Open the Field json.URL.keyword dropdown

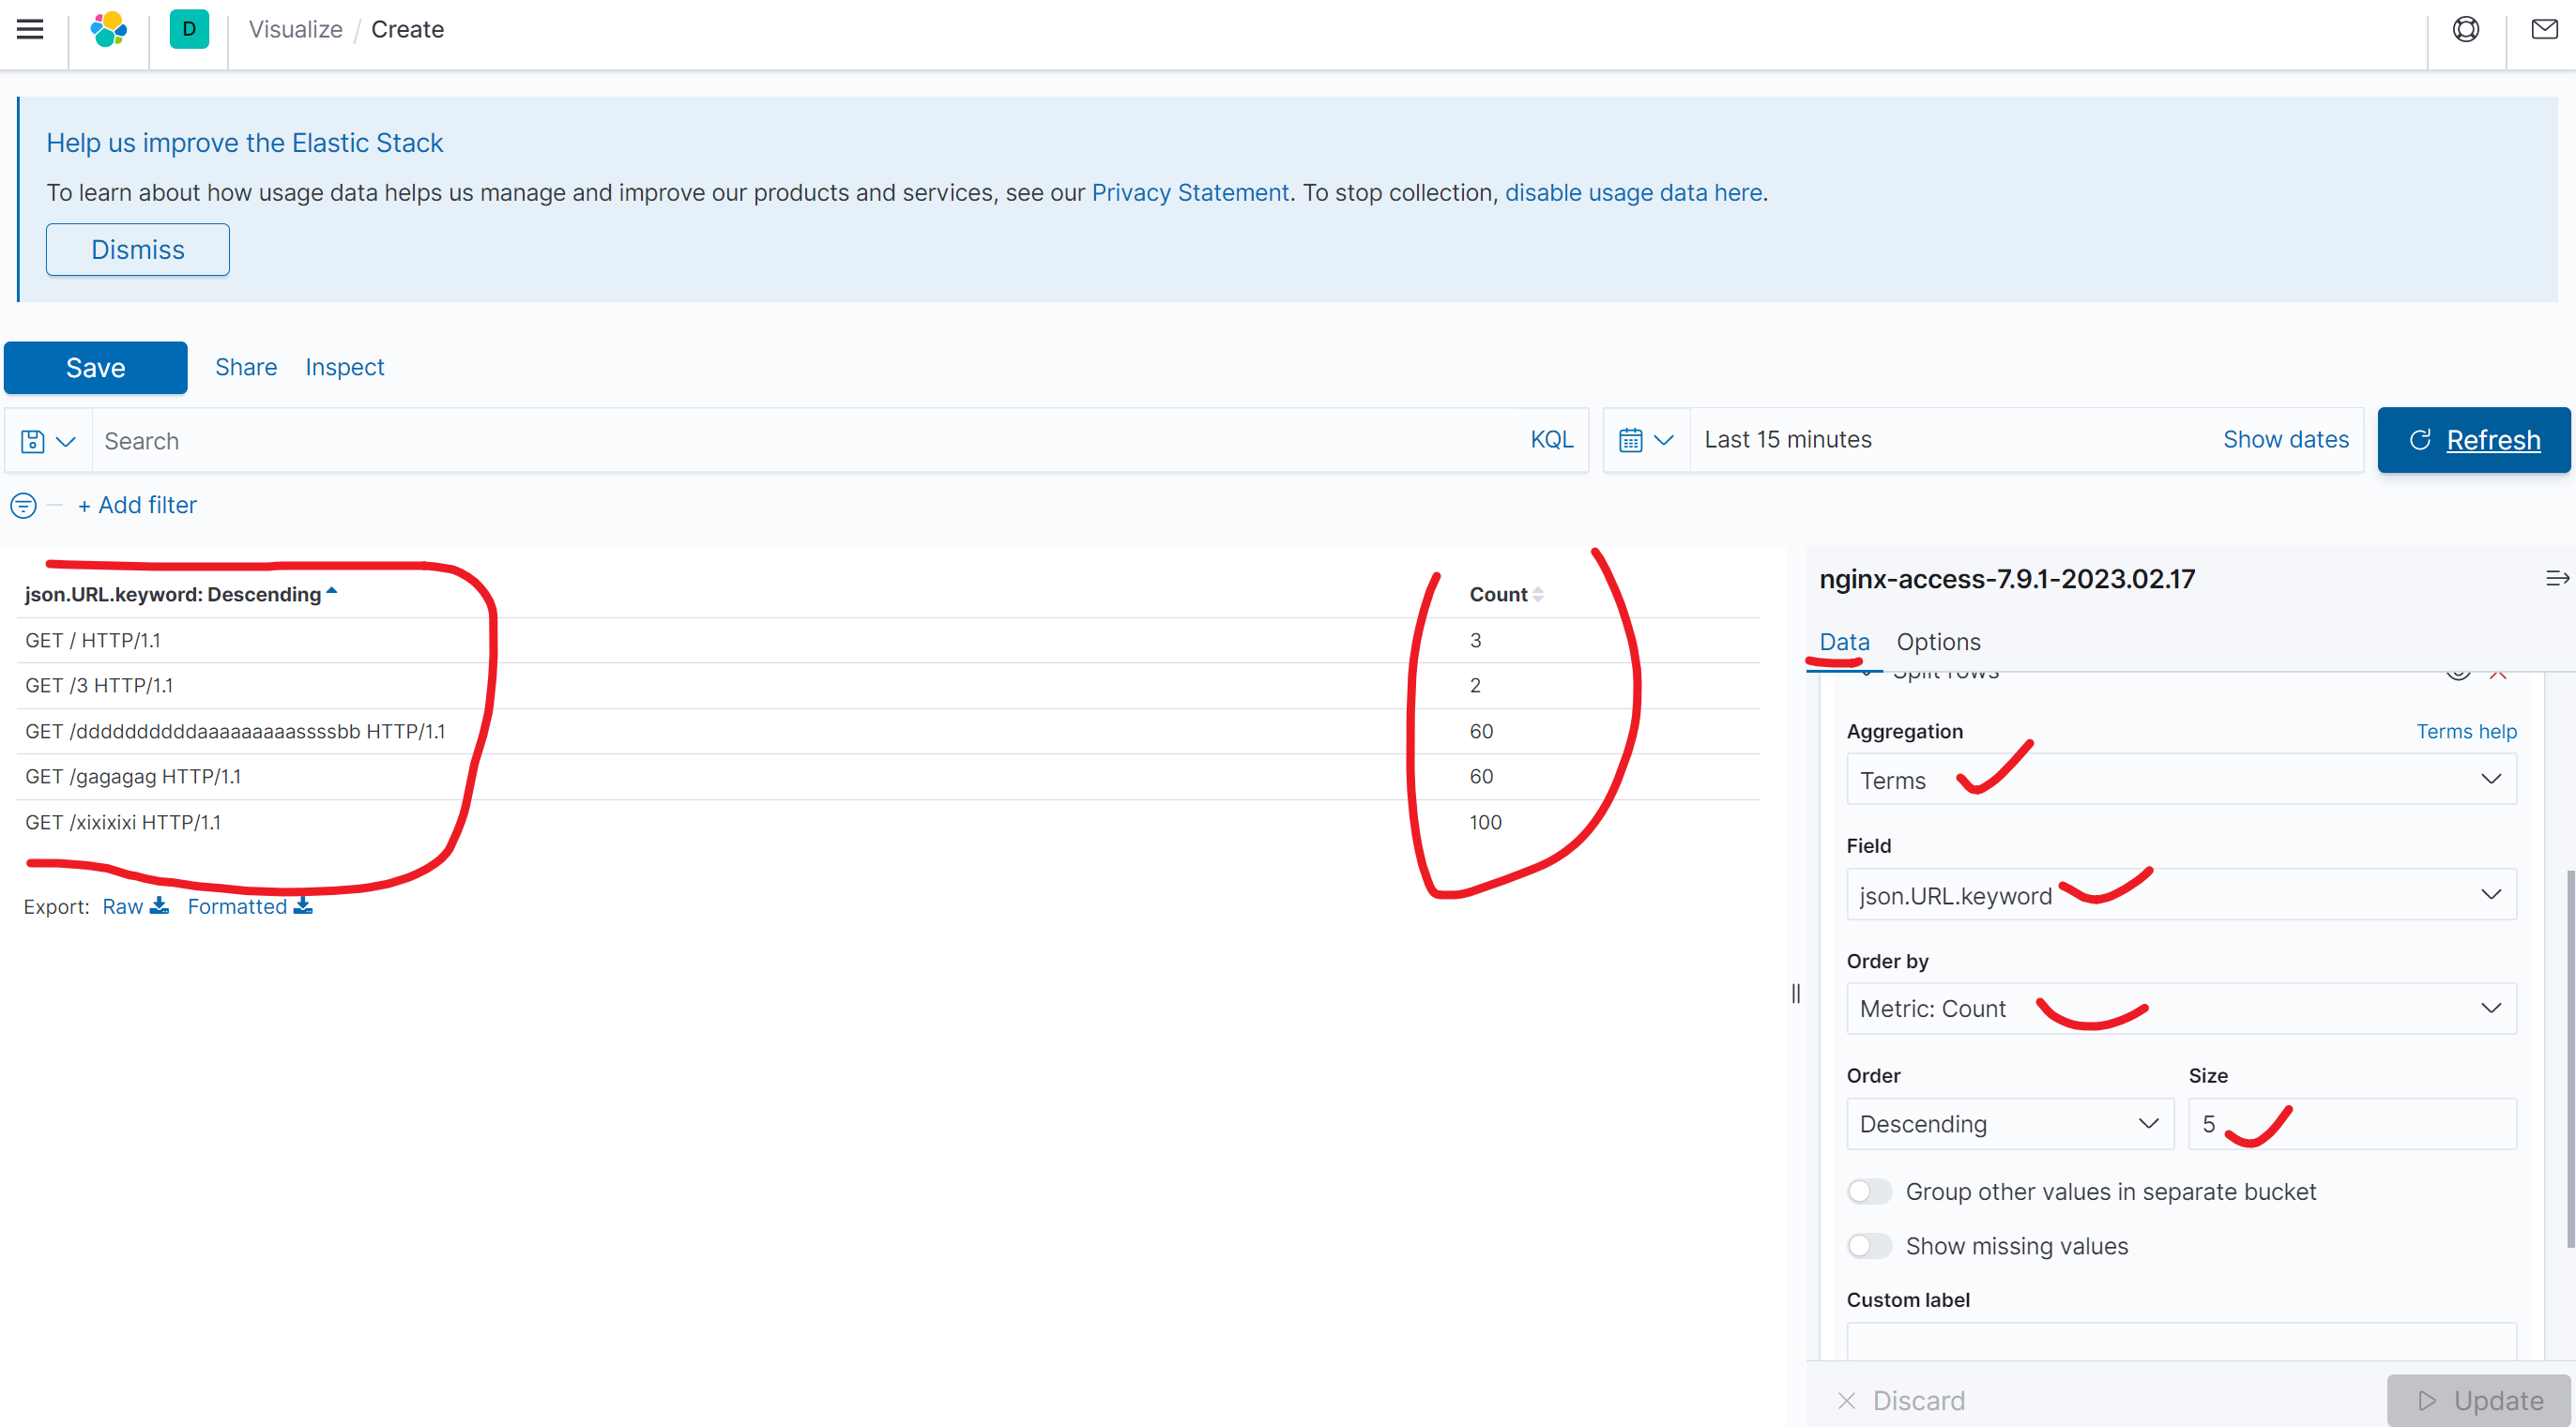click(2180, 895)
